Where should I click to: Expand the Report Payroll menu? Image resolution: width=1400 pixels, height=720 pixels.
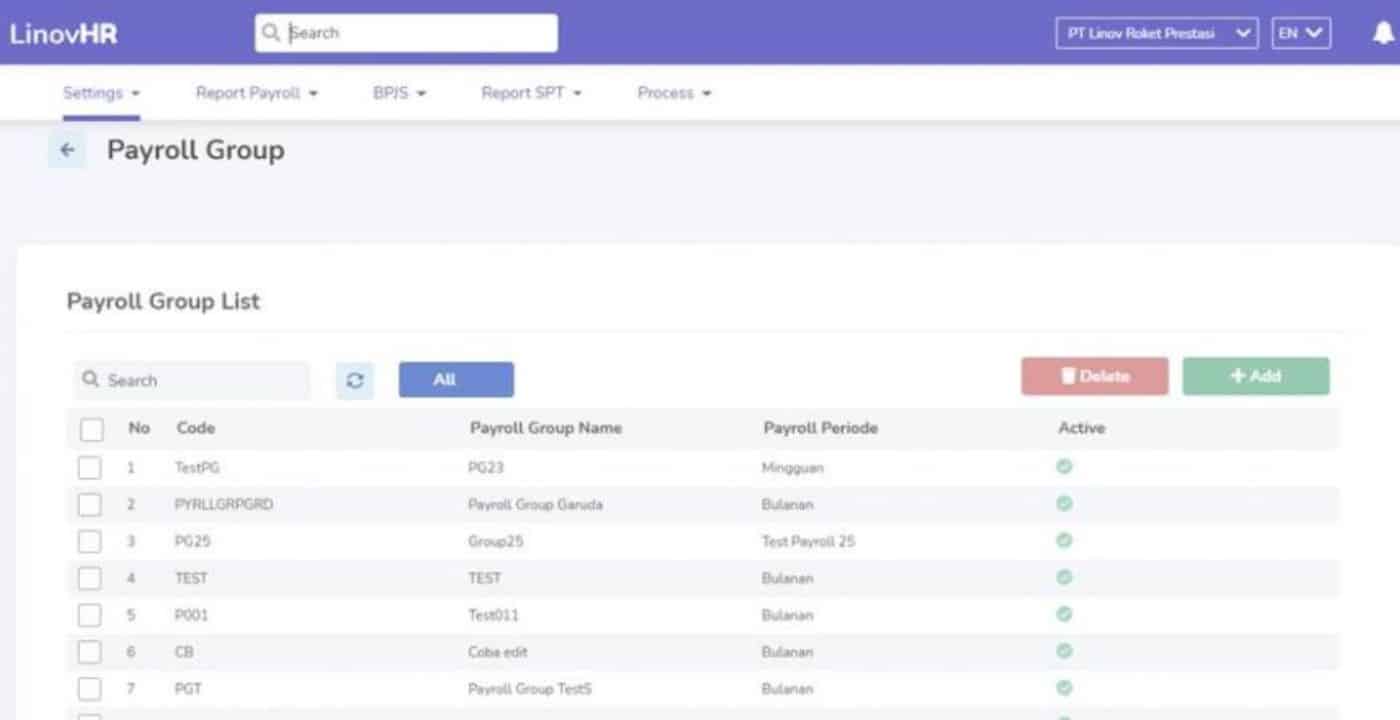(x=256, y=93)
